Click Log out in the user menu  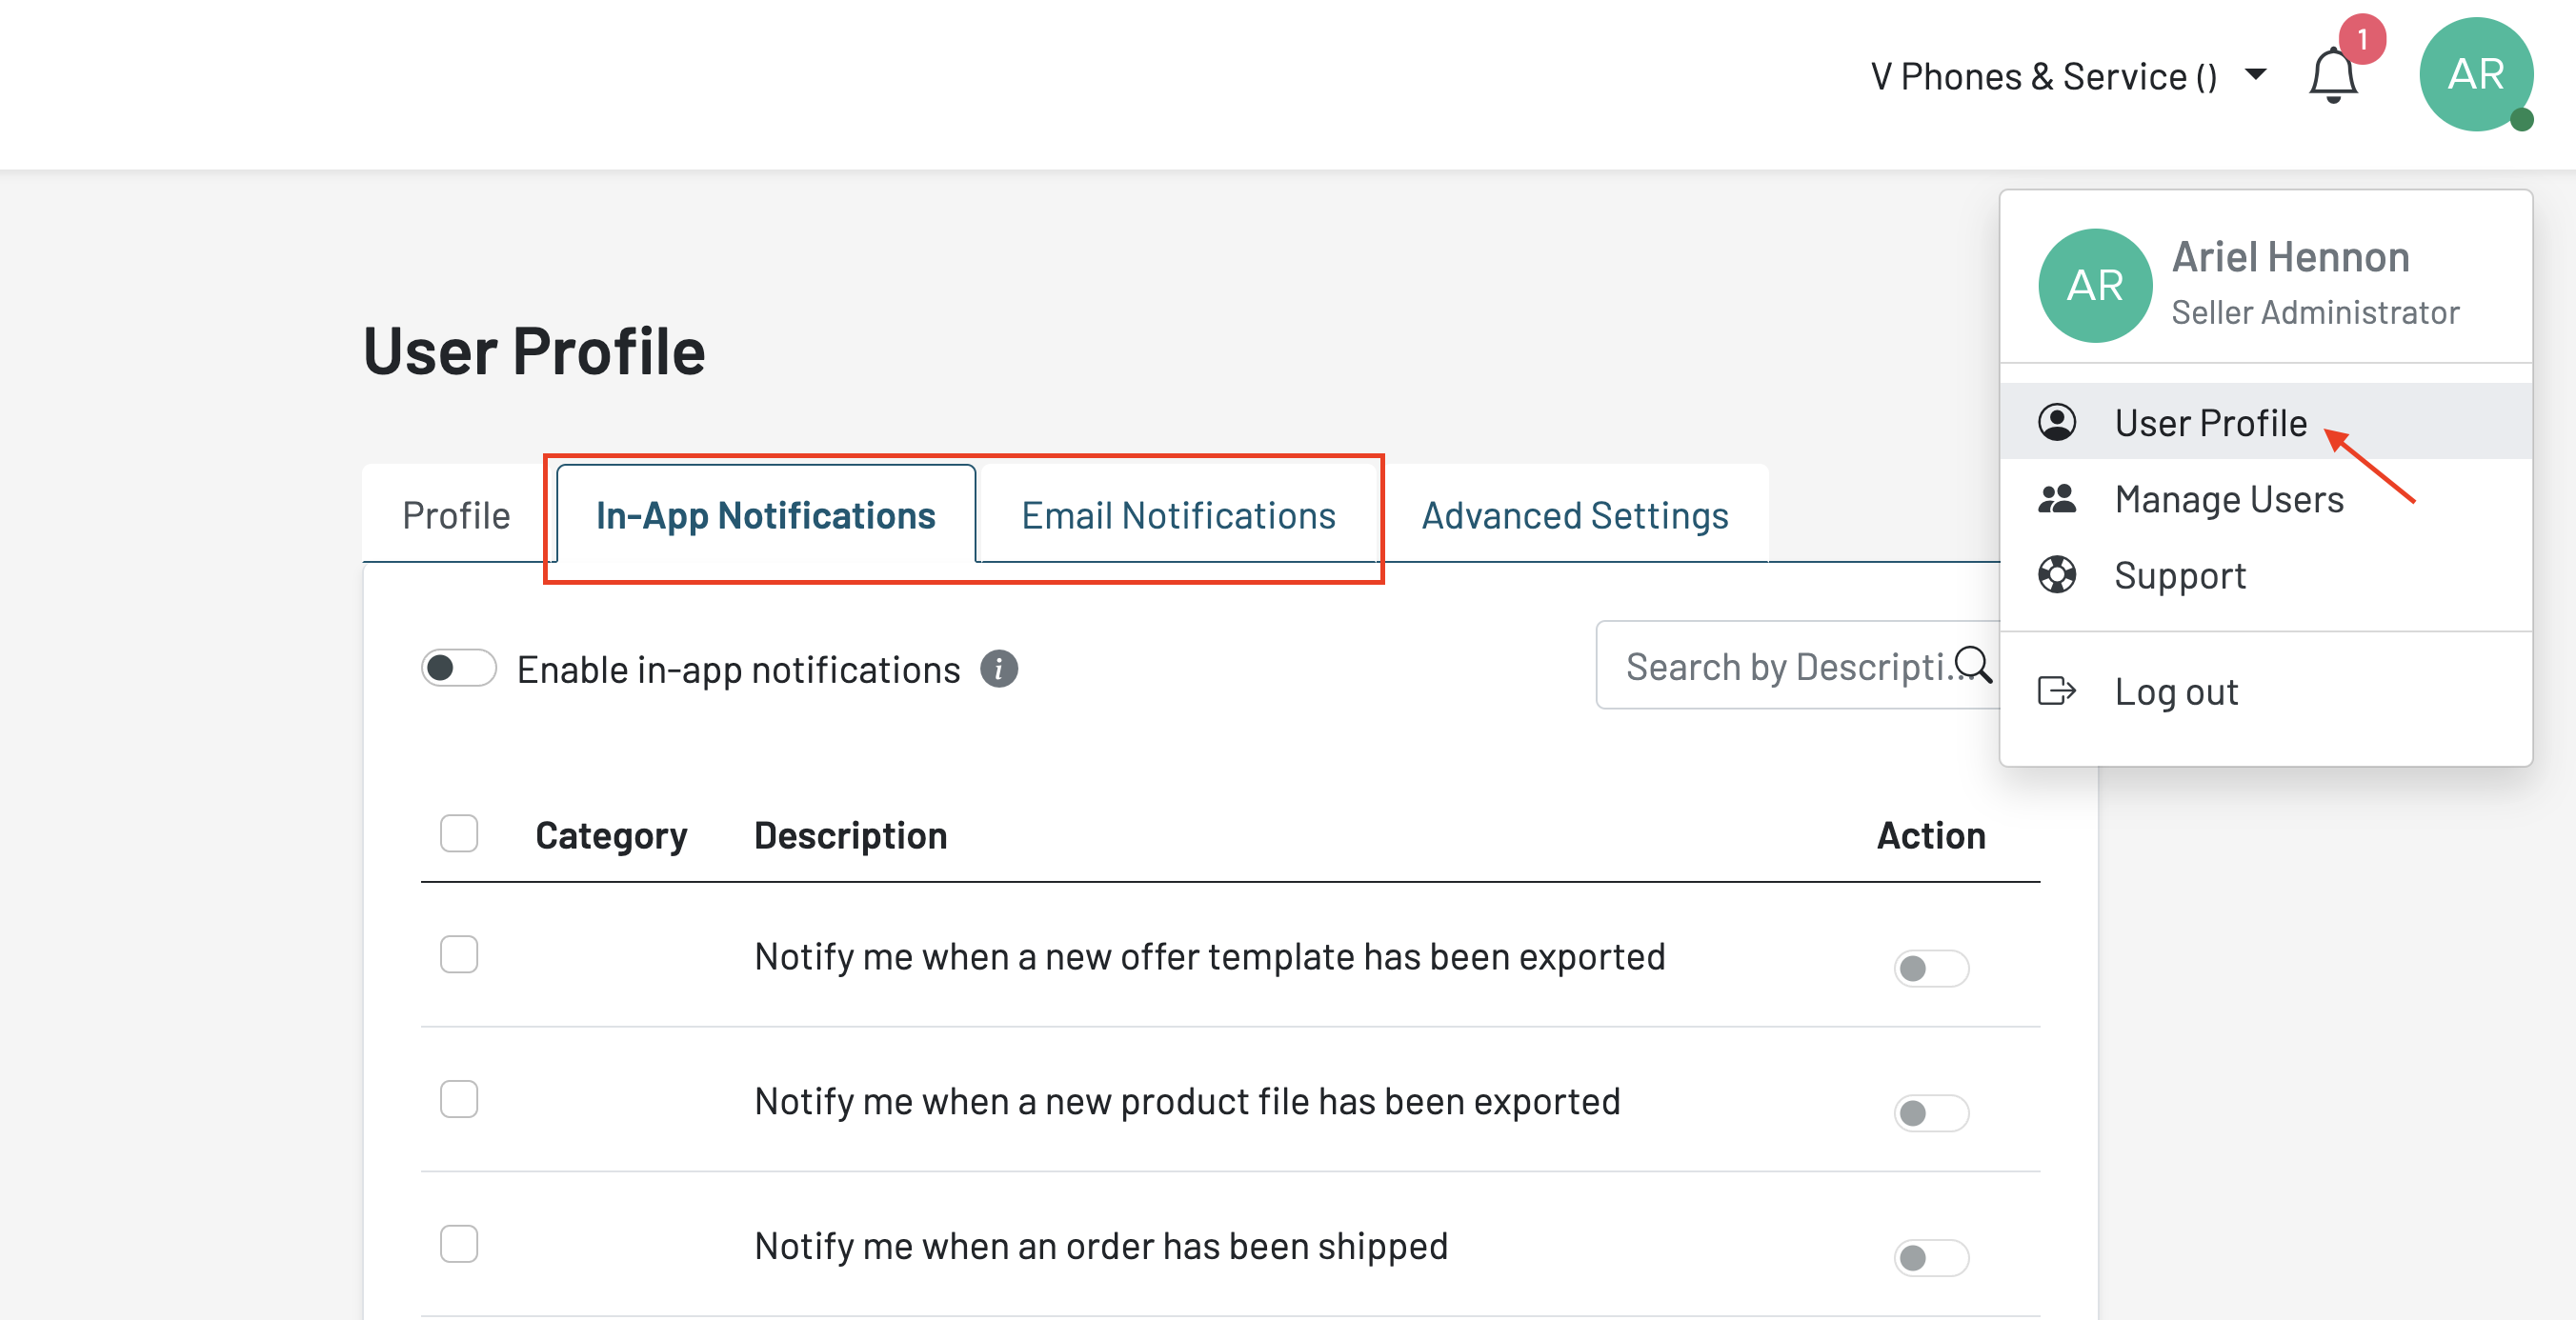tap(2175, 691)
